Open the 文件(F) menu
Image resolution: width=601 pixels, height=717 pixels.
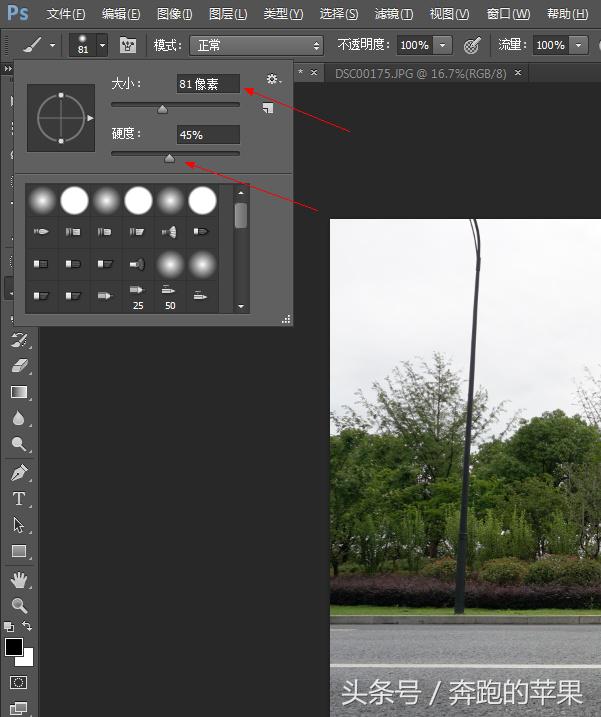[x=66, y=14]
